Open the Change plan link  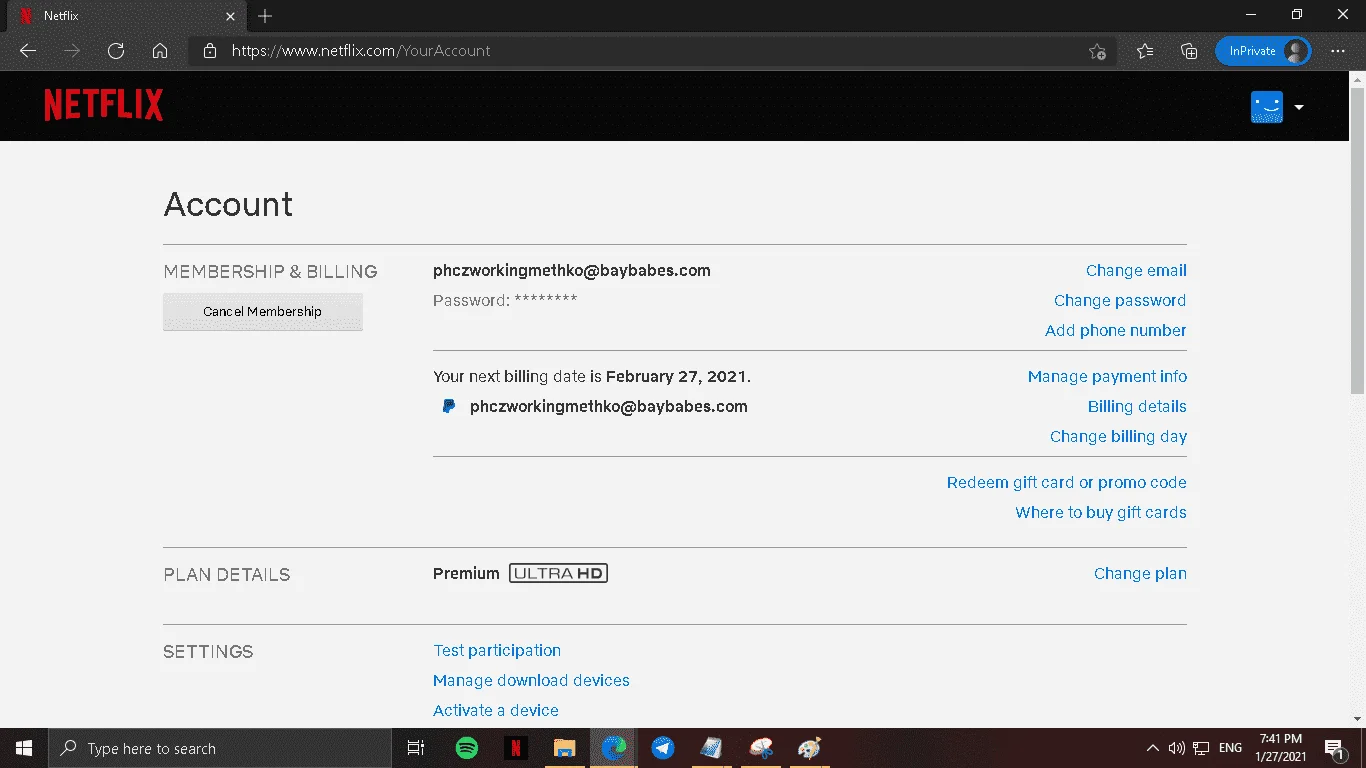(1140, 573)
